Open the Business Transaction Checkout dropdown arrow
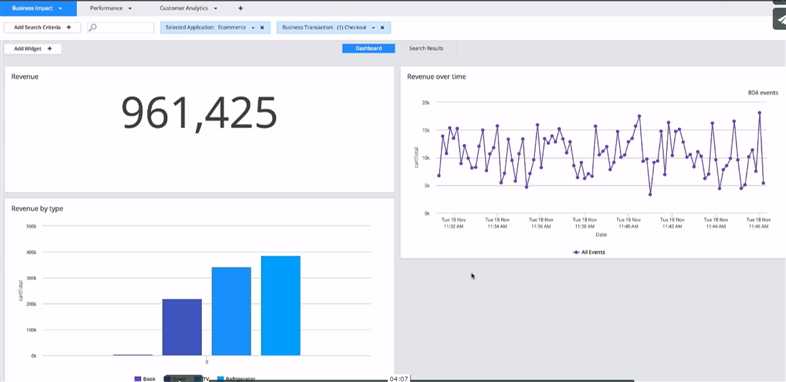This screenshot has width=786, height=382. 373,28
